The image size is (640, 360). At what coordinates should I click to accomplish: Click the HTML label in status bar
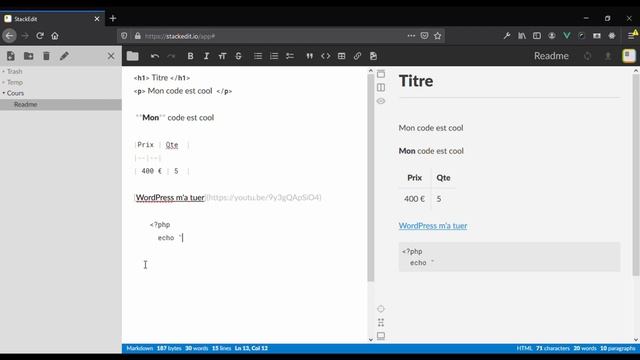pyautogui.click(x=524, y=348)
